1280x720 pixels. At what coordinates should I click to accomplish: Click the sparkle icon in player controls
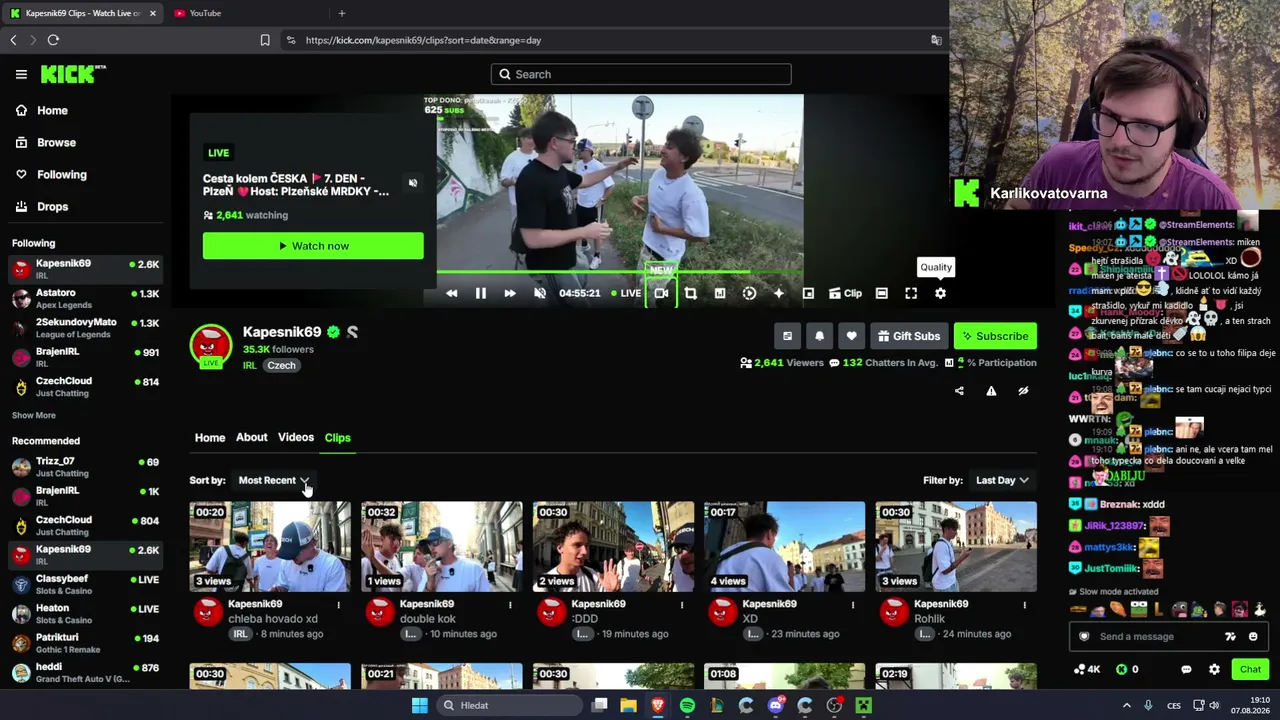(778, 293)
